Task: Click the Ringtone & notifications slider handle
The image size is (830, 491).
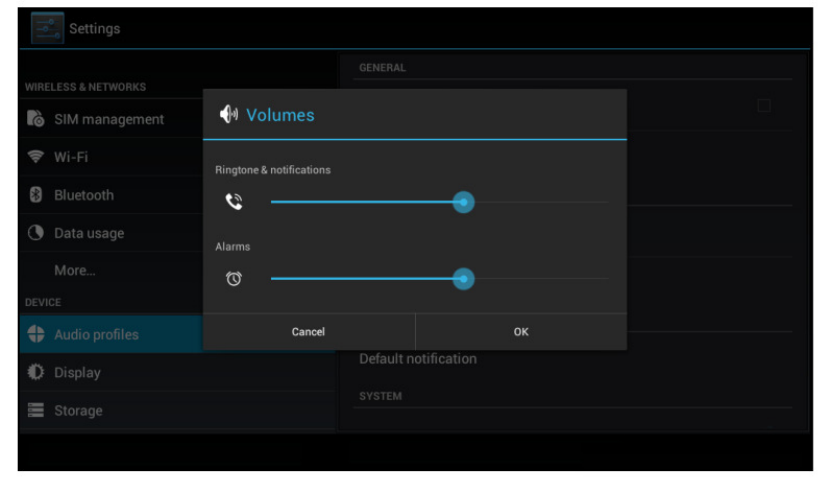Action: coord(464,202)
